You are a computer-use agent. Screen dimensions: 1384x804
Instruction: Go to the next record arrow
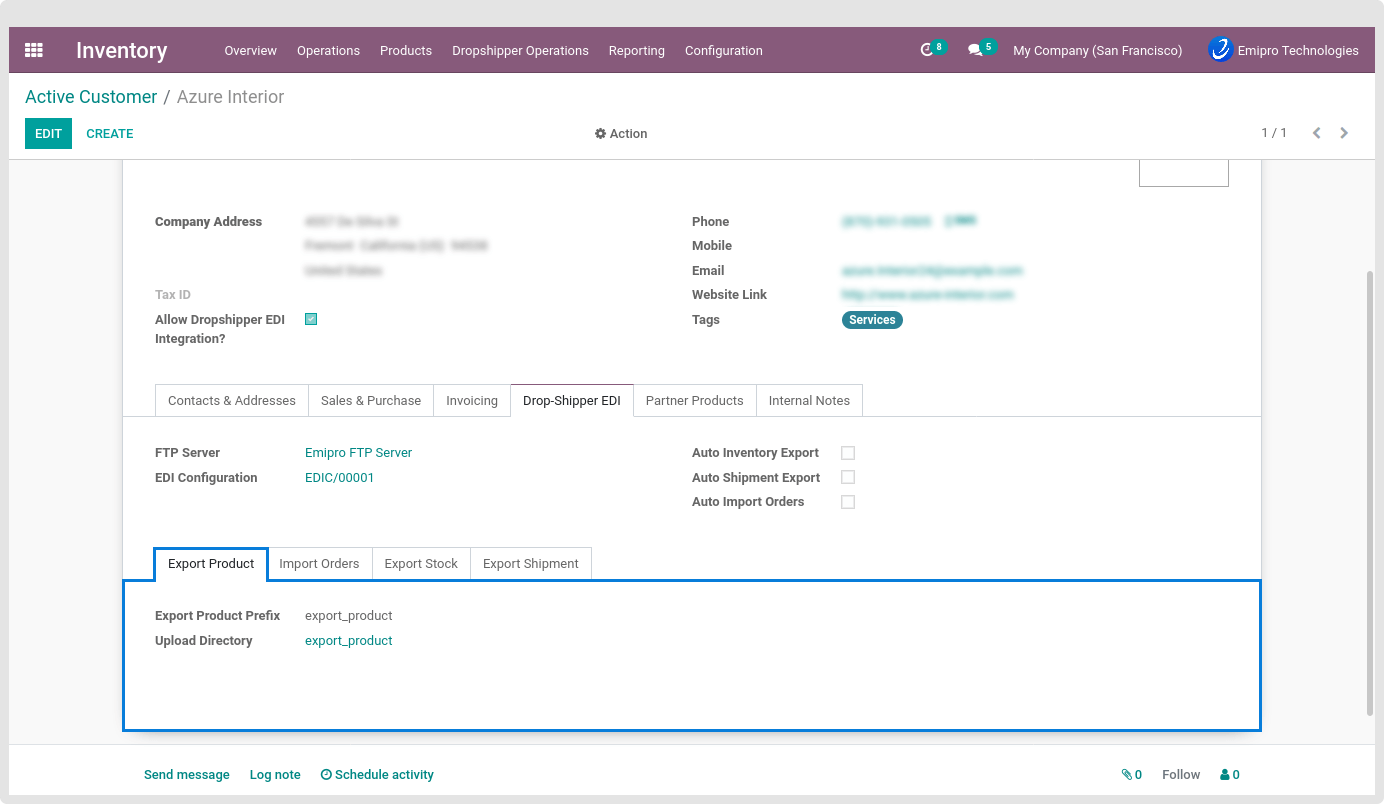[1344, 133]
